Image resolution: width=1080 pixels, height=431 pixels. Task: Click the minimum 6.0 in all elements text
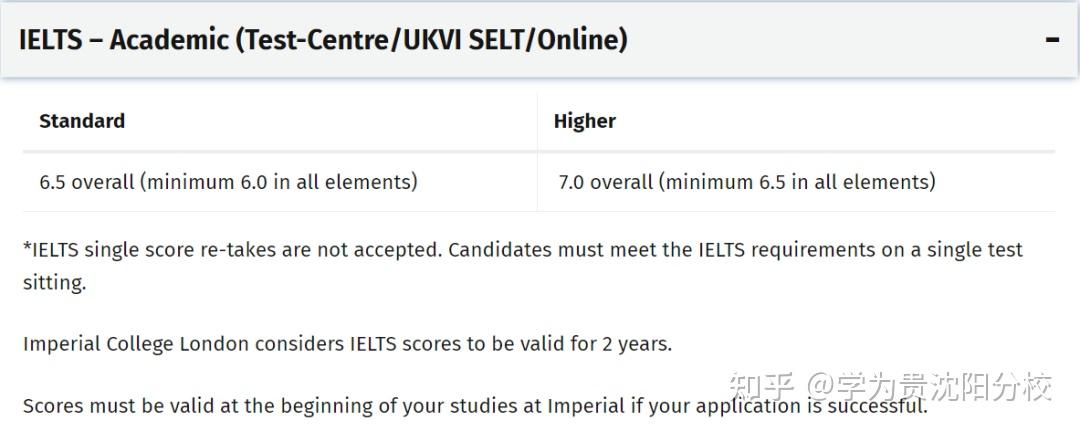279,182
